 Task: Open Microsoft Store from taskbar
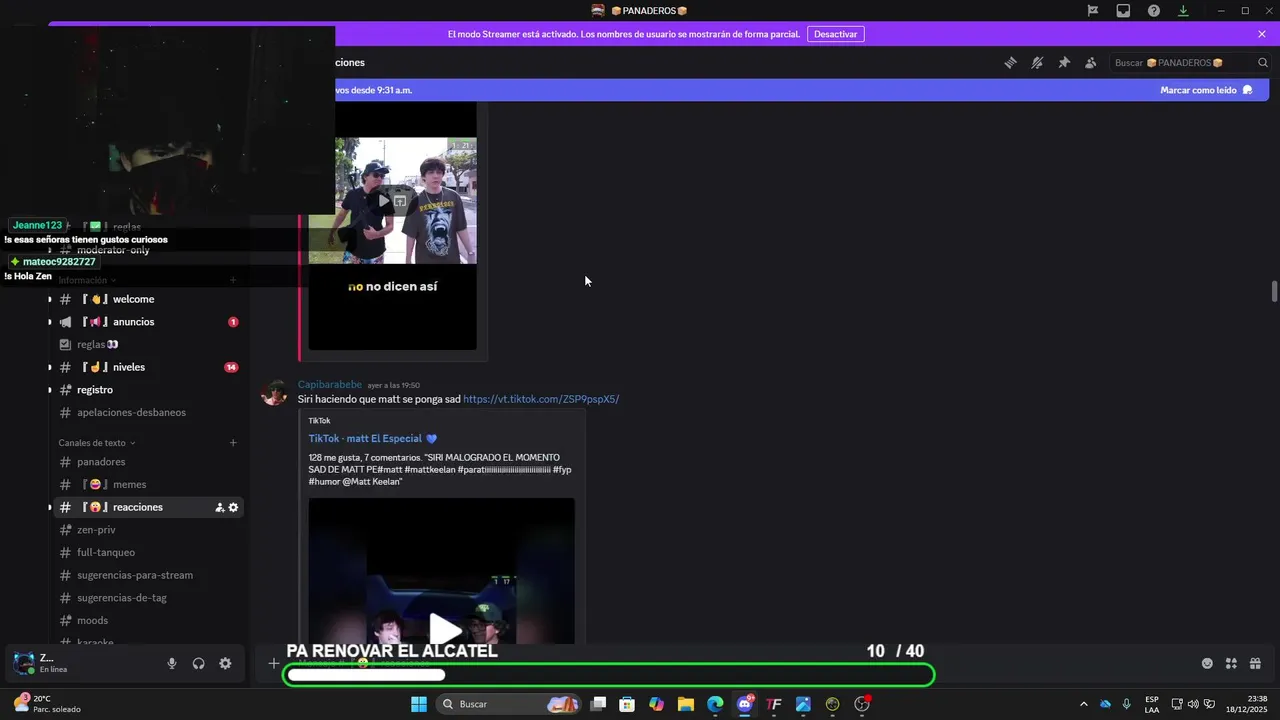pyautogui.click(x=627, y=704)
